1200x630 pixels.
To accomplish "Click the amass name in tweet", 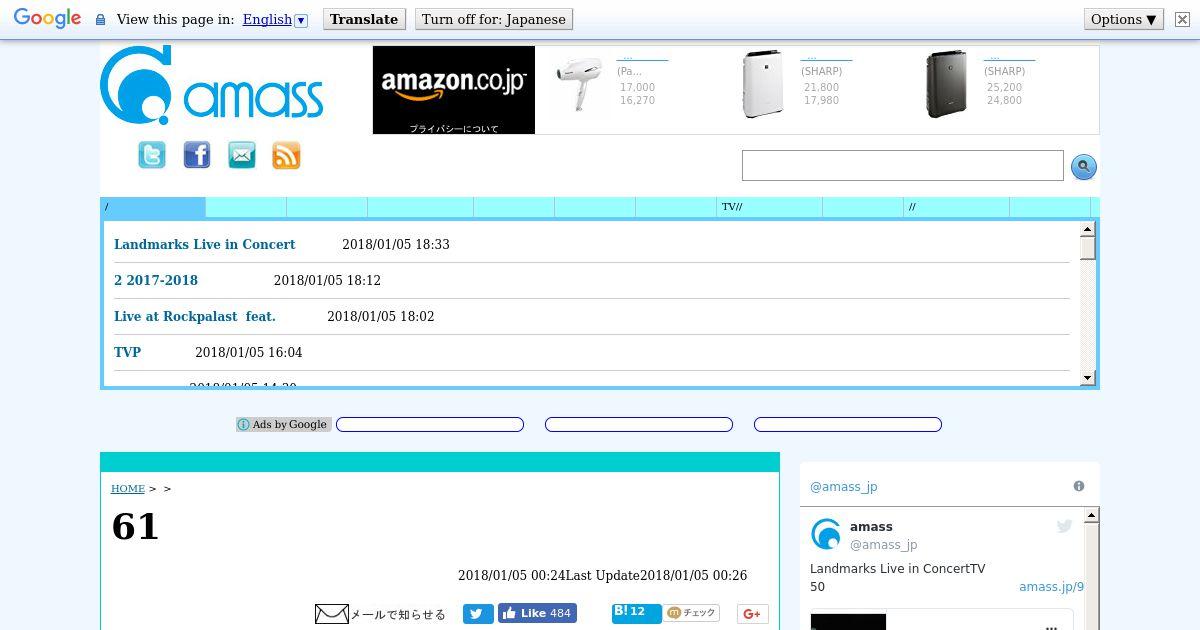I will click(x=871, y=527).
